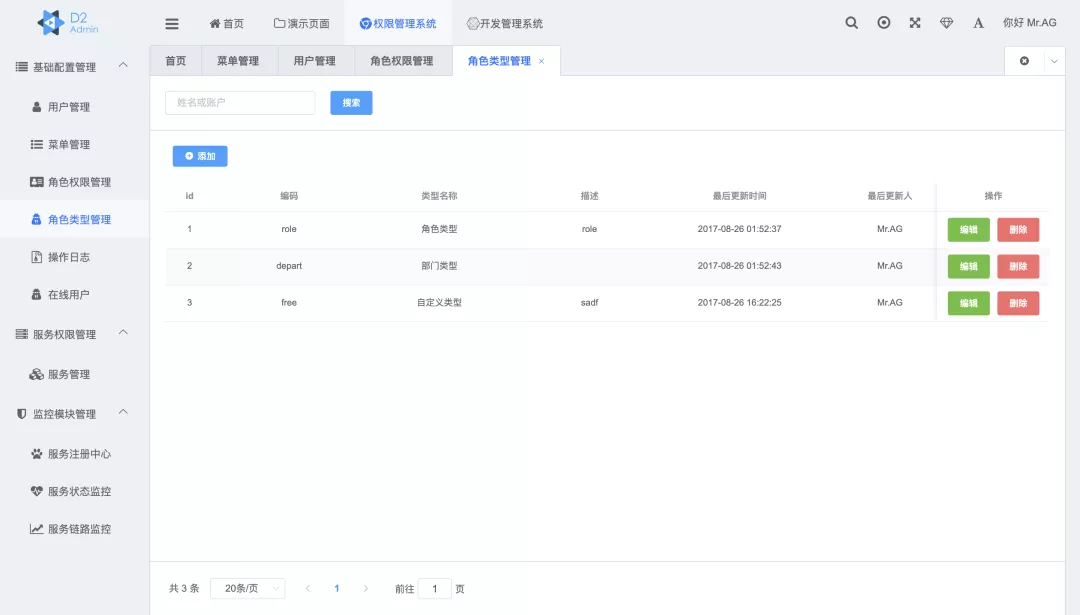Collapse the 基础配置管理 sidebar section

click(124, 64)
